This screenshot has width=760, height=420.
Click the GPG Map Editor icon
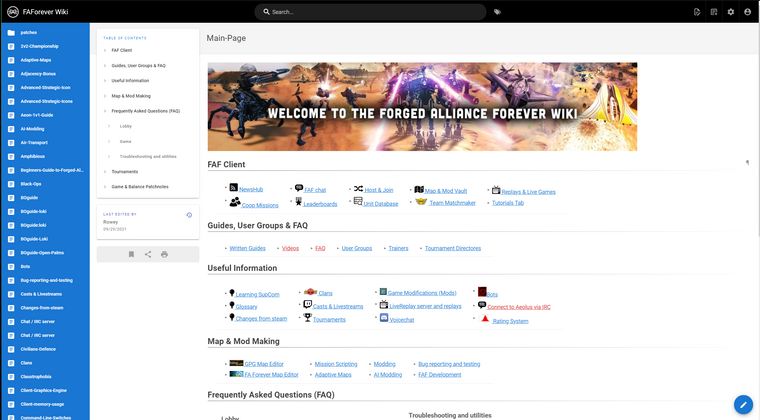tap(236, 363)
